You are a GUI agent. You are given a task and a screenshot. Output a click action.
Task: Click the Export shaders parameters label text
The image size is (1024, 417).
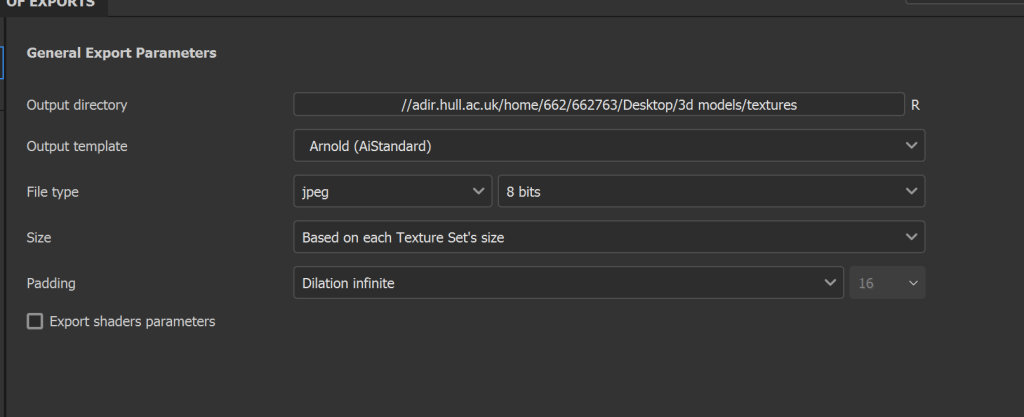[132, 321]
